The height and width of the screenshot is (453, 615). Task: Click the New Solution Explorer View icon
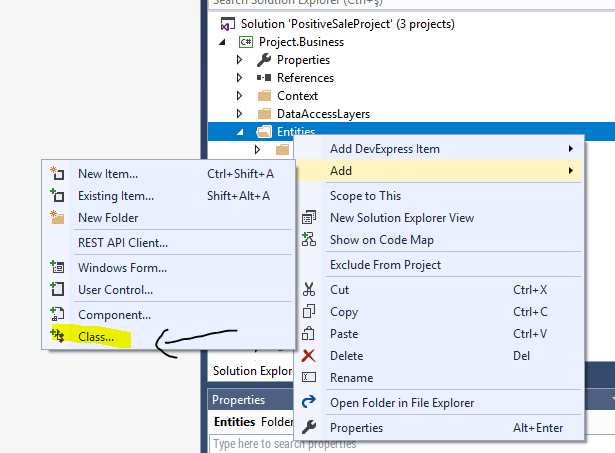309,217
